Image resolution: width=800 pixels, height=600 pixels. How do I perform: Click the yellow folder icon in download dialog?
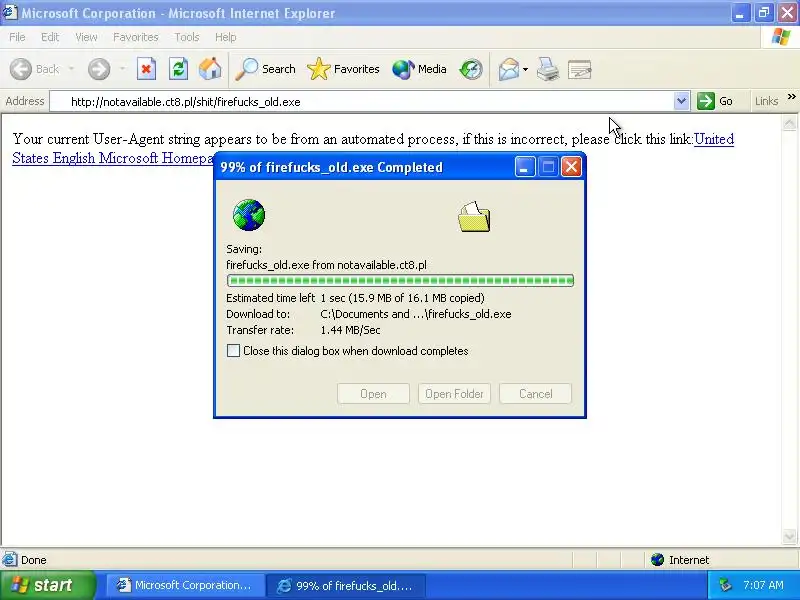point(474,217)
